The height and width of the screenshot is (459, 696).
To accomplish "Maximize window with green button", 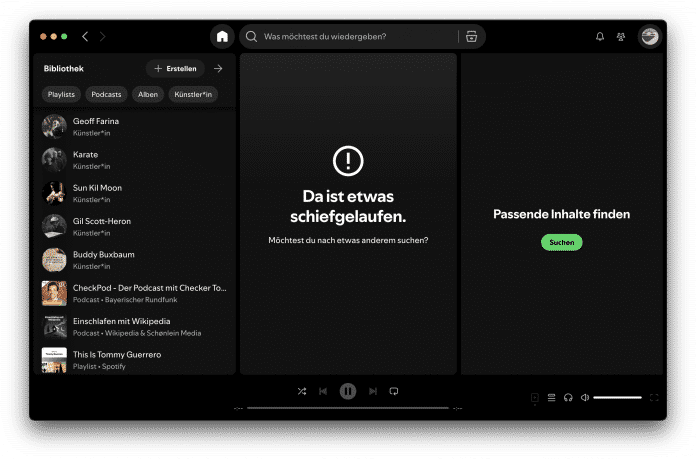I will click(64, 36).
